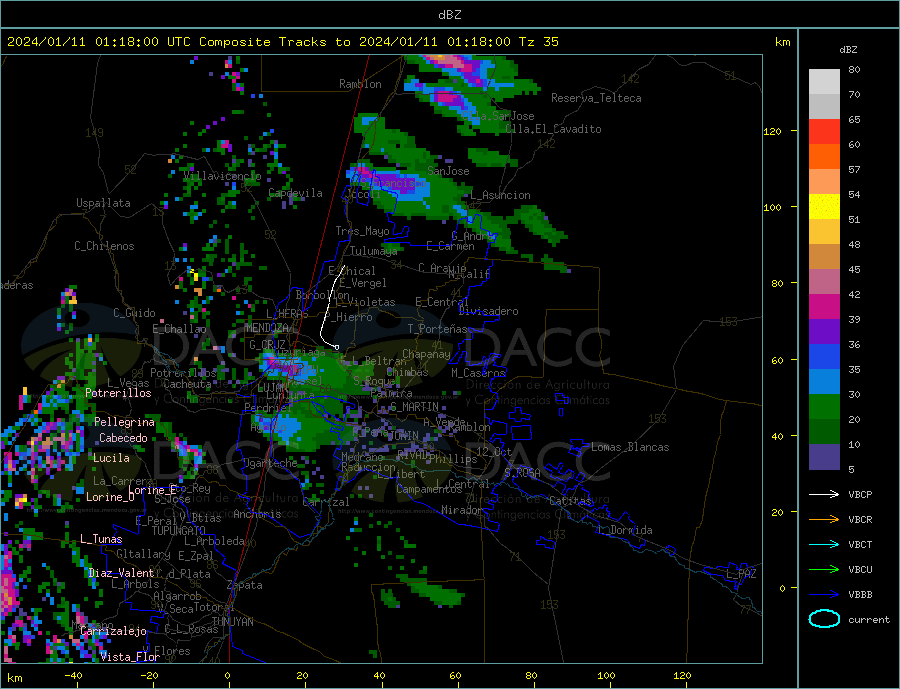Click the green VBCU arrow in legend
The image size is (900, 689).
[x=824, y=570]
